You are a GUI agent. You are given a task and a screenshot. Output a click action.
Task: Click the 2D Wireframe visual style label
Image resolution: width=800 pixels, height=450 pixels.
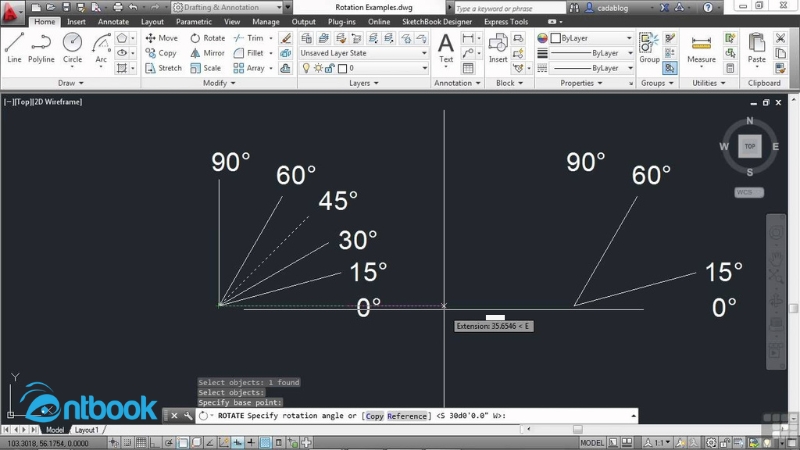57,102
